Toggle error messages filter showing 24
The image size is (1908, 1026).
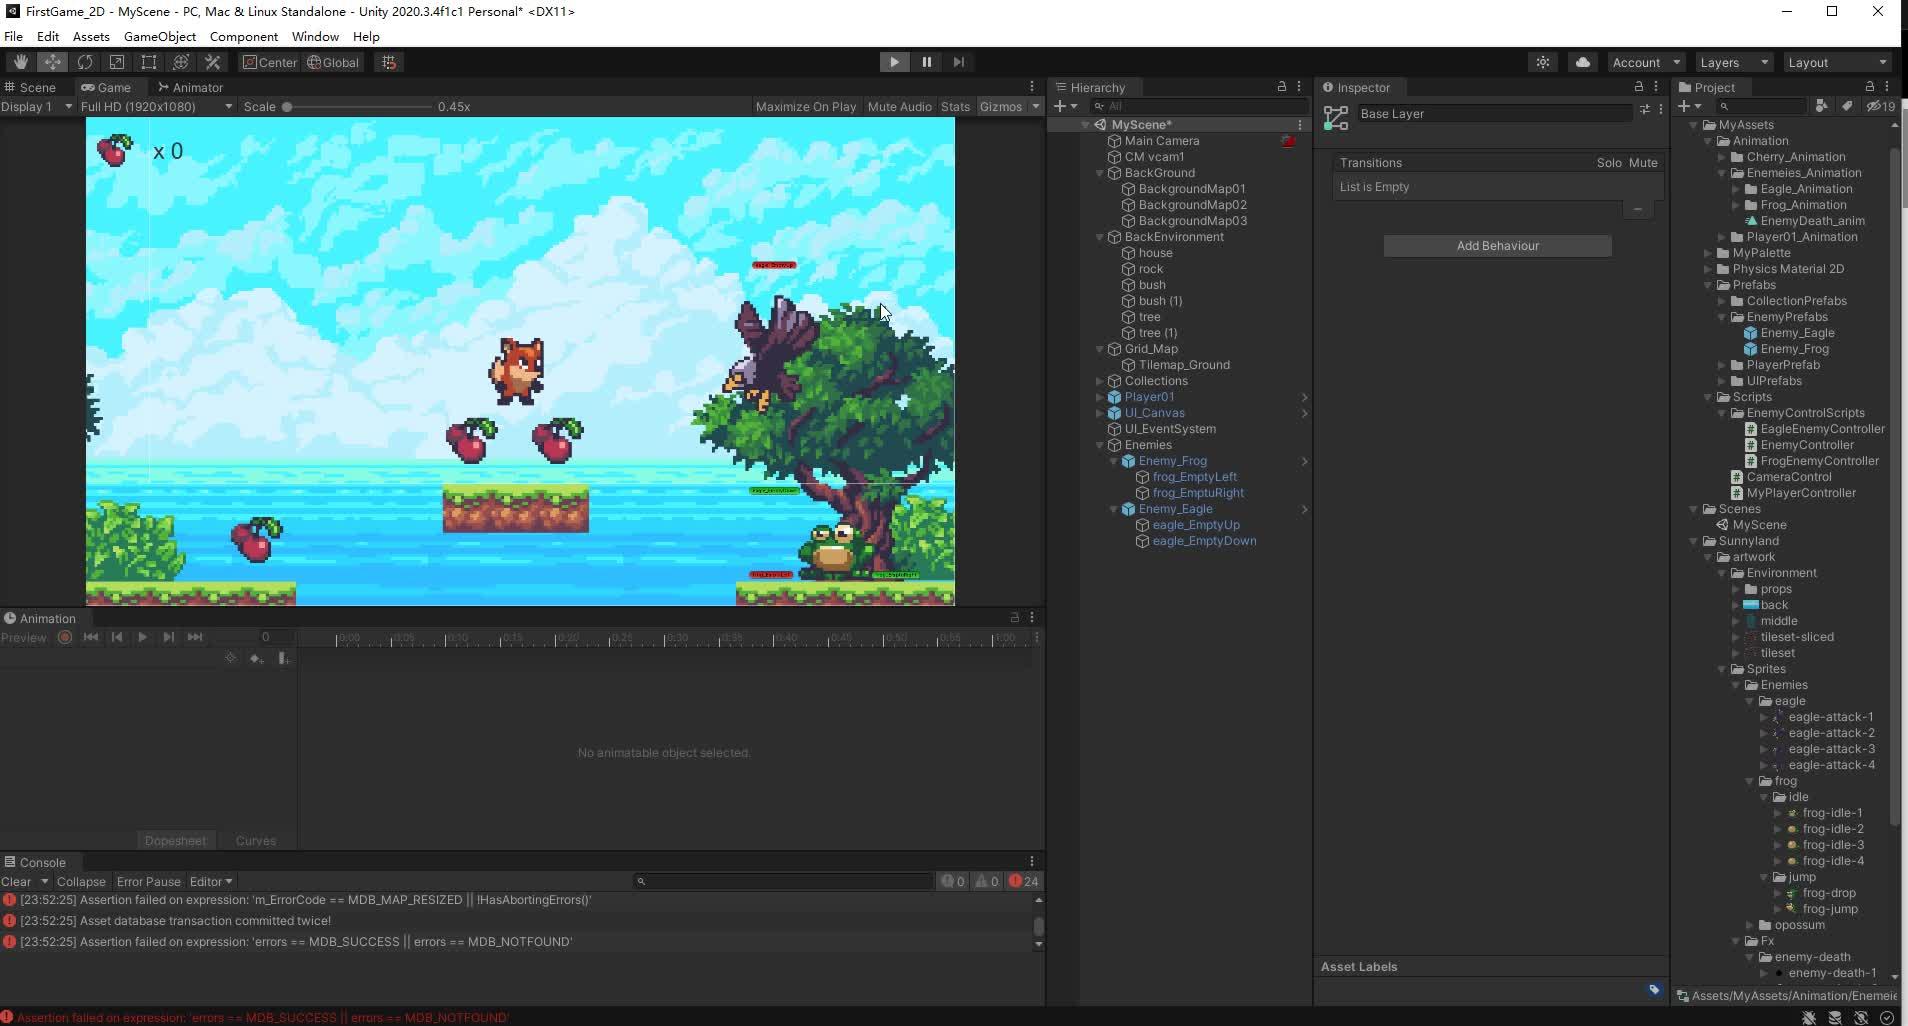(x=1024, y=881)
